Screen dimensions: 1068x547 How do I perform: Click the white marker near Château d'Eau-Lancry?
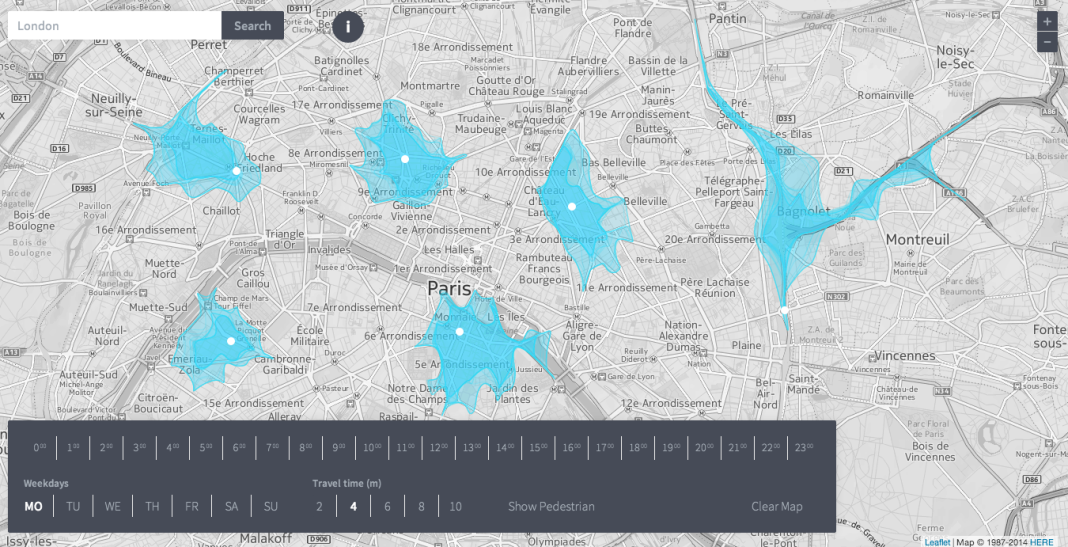tap(571, 206)
